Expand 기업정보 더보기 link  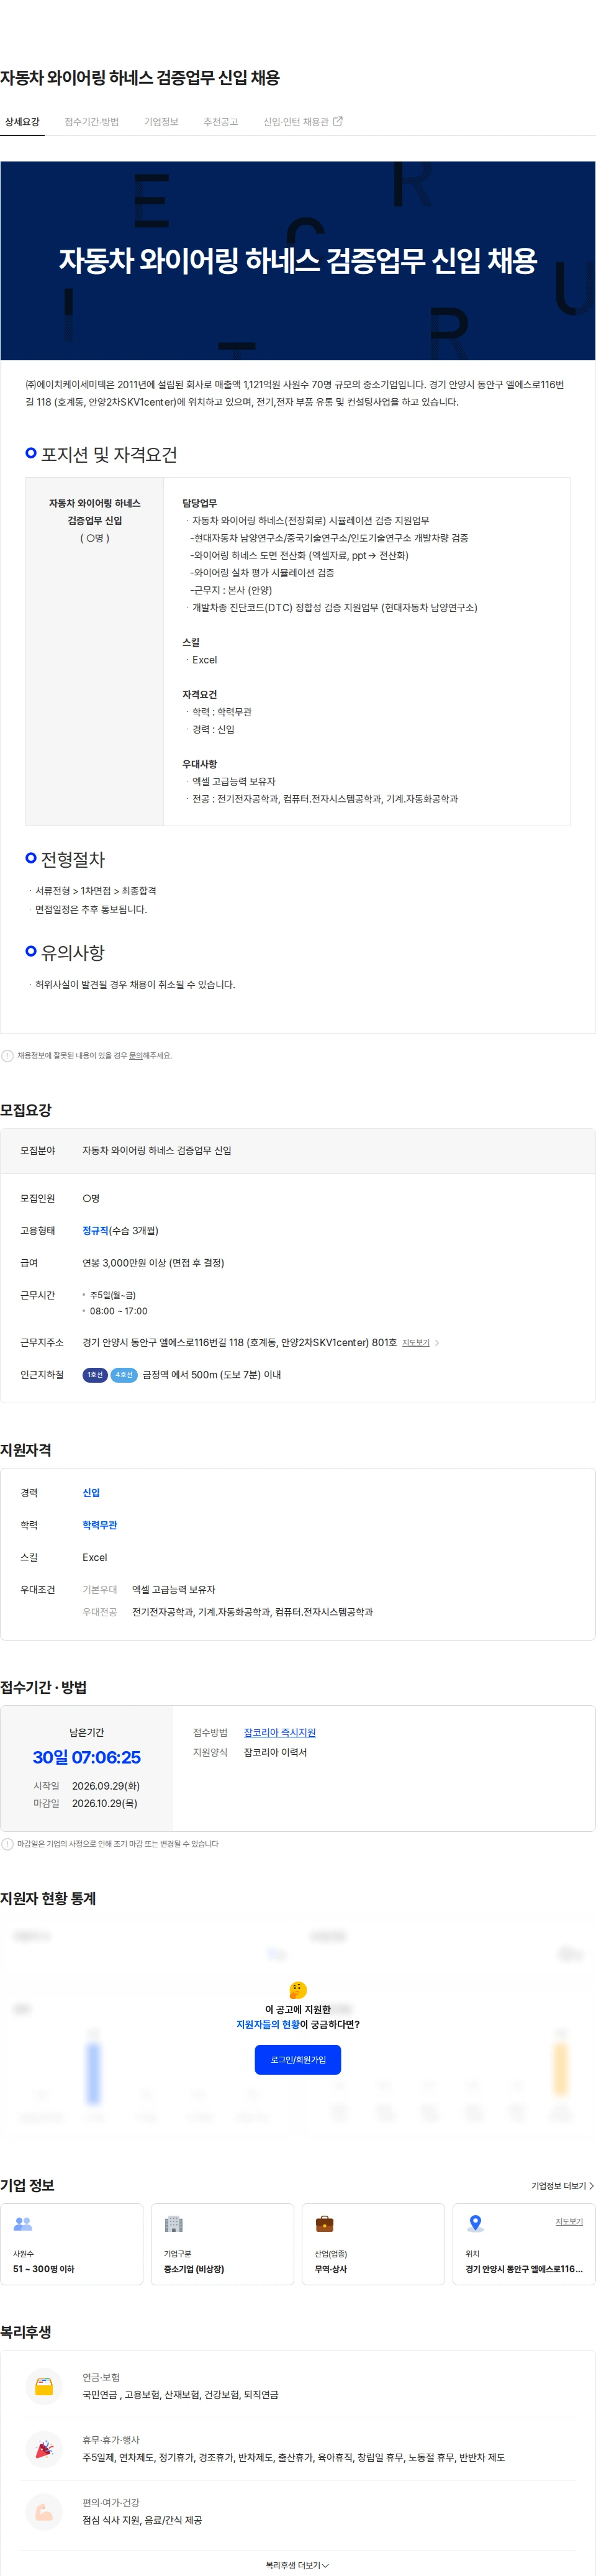pos(563,2185)
